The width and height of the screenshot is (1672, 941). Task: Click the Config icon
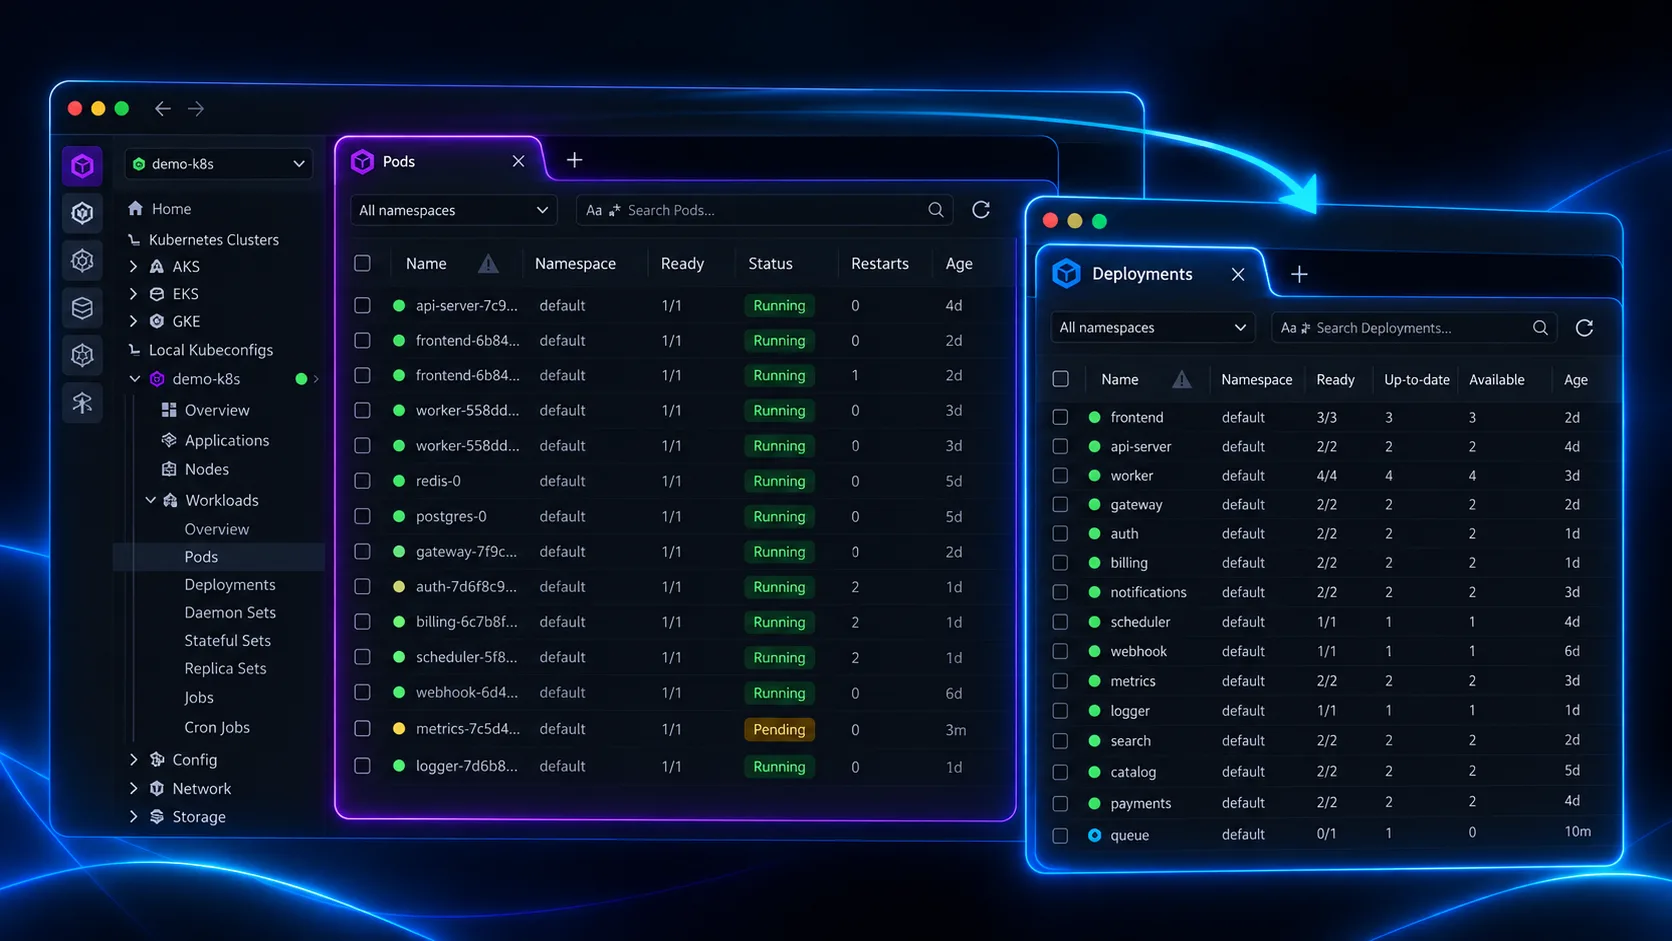pos(157,759)
